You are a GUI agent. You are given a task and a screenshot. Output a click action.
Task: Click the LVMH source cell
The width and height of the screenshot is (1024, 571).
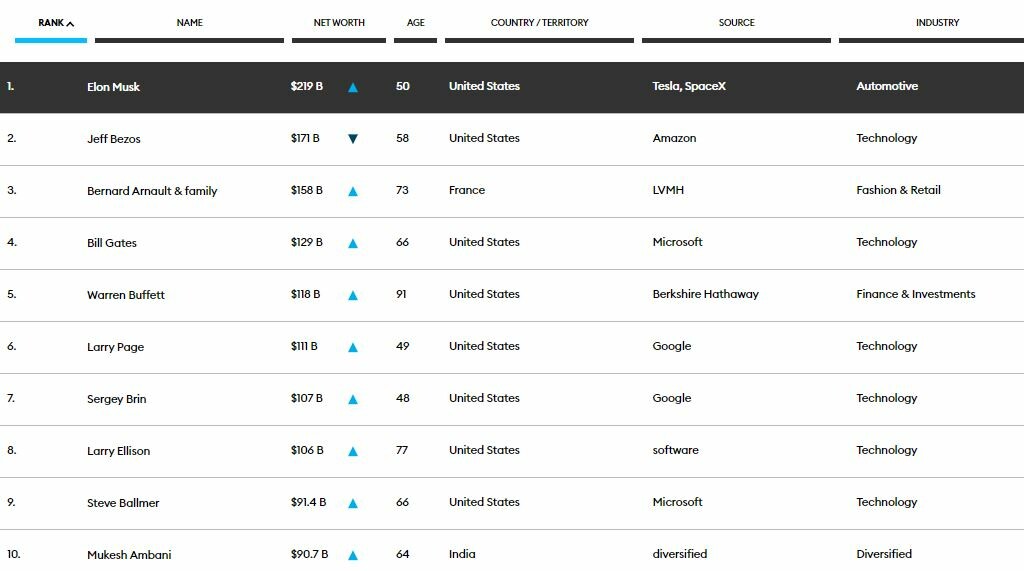[668, 190]
